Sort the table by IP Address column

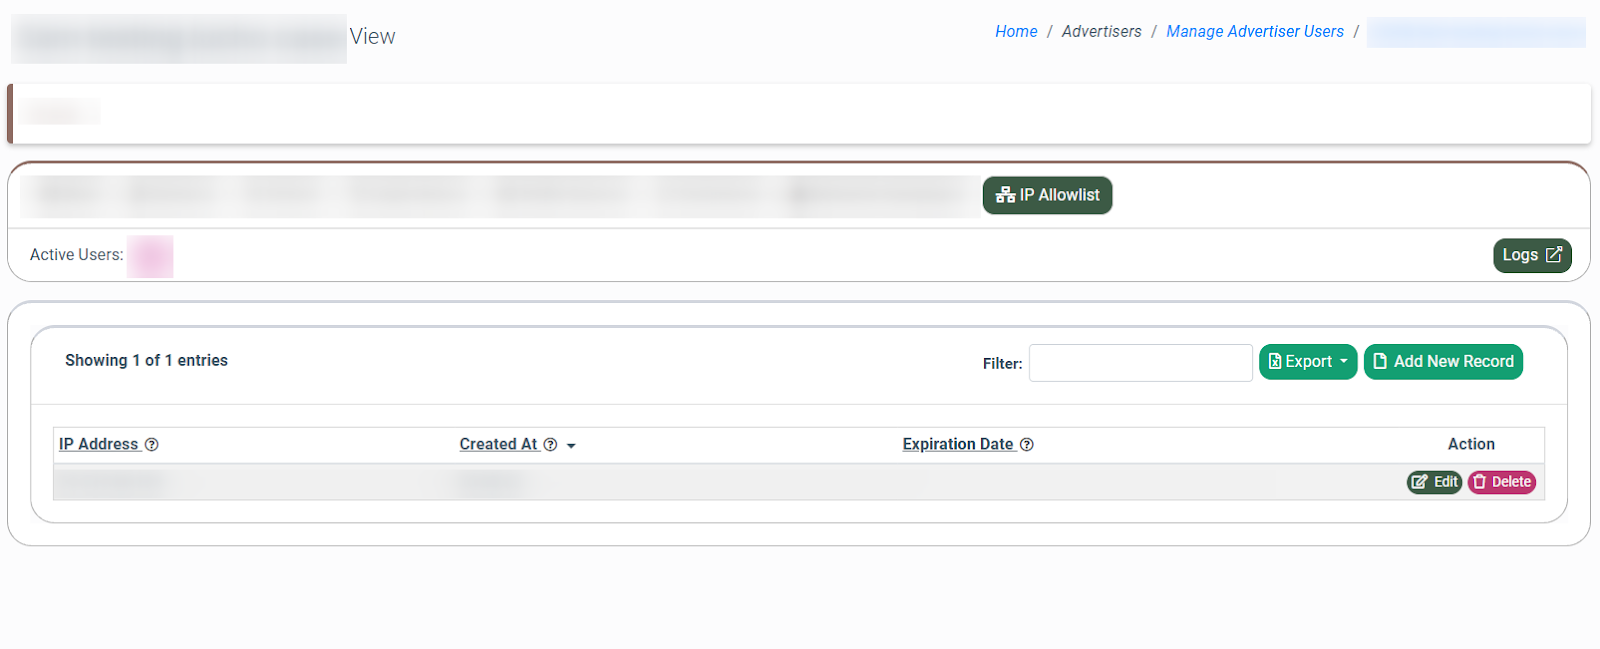[98, 444]
